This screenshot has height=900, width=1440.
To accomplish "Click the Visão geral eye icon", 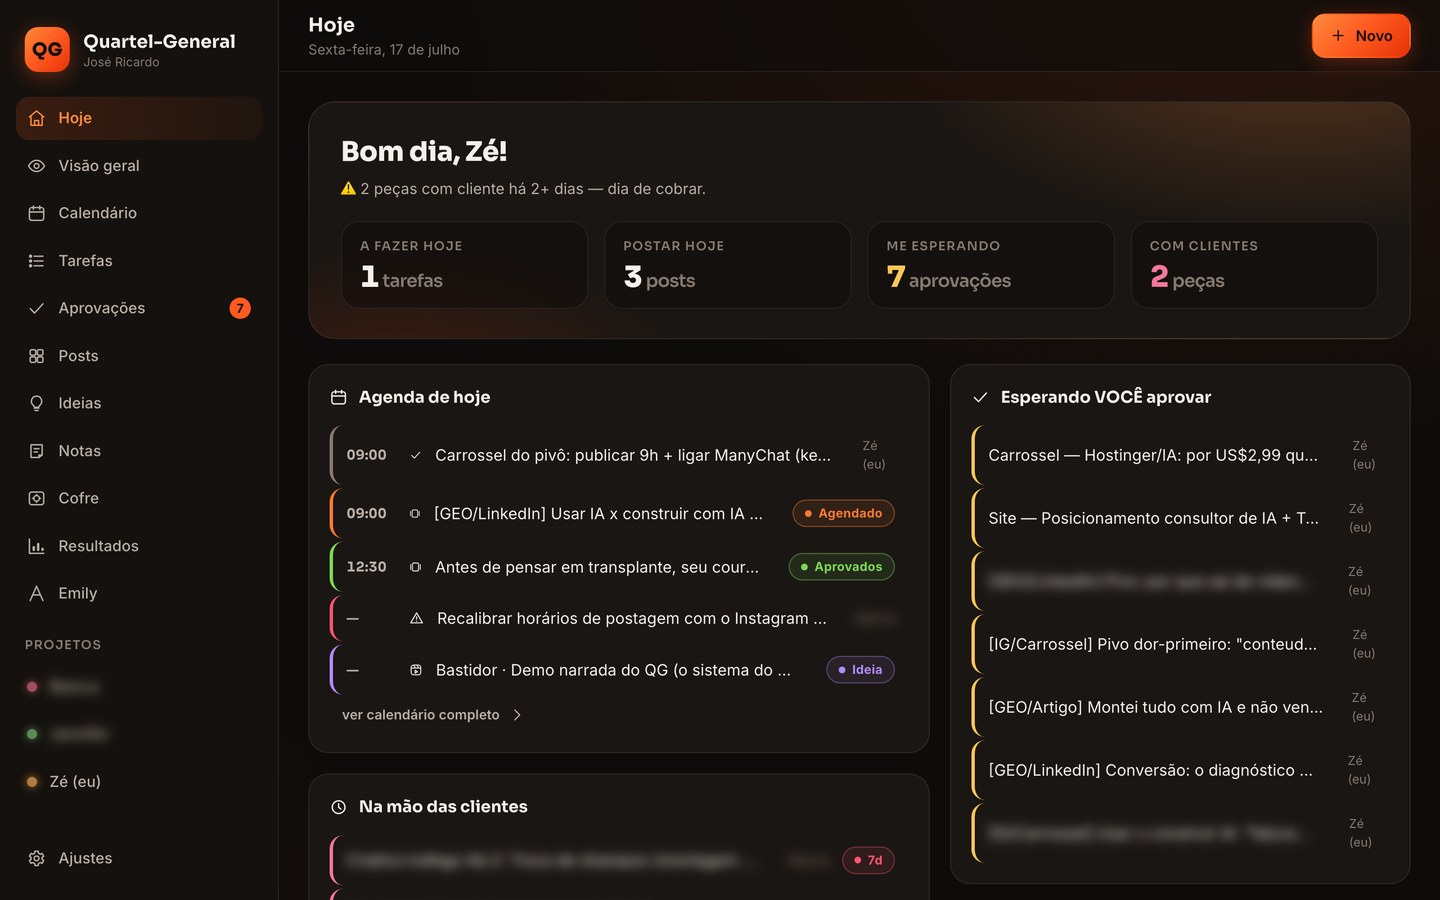I will tap(37, 166).
